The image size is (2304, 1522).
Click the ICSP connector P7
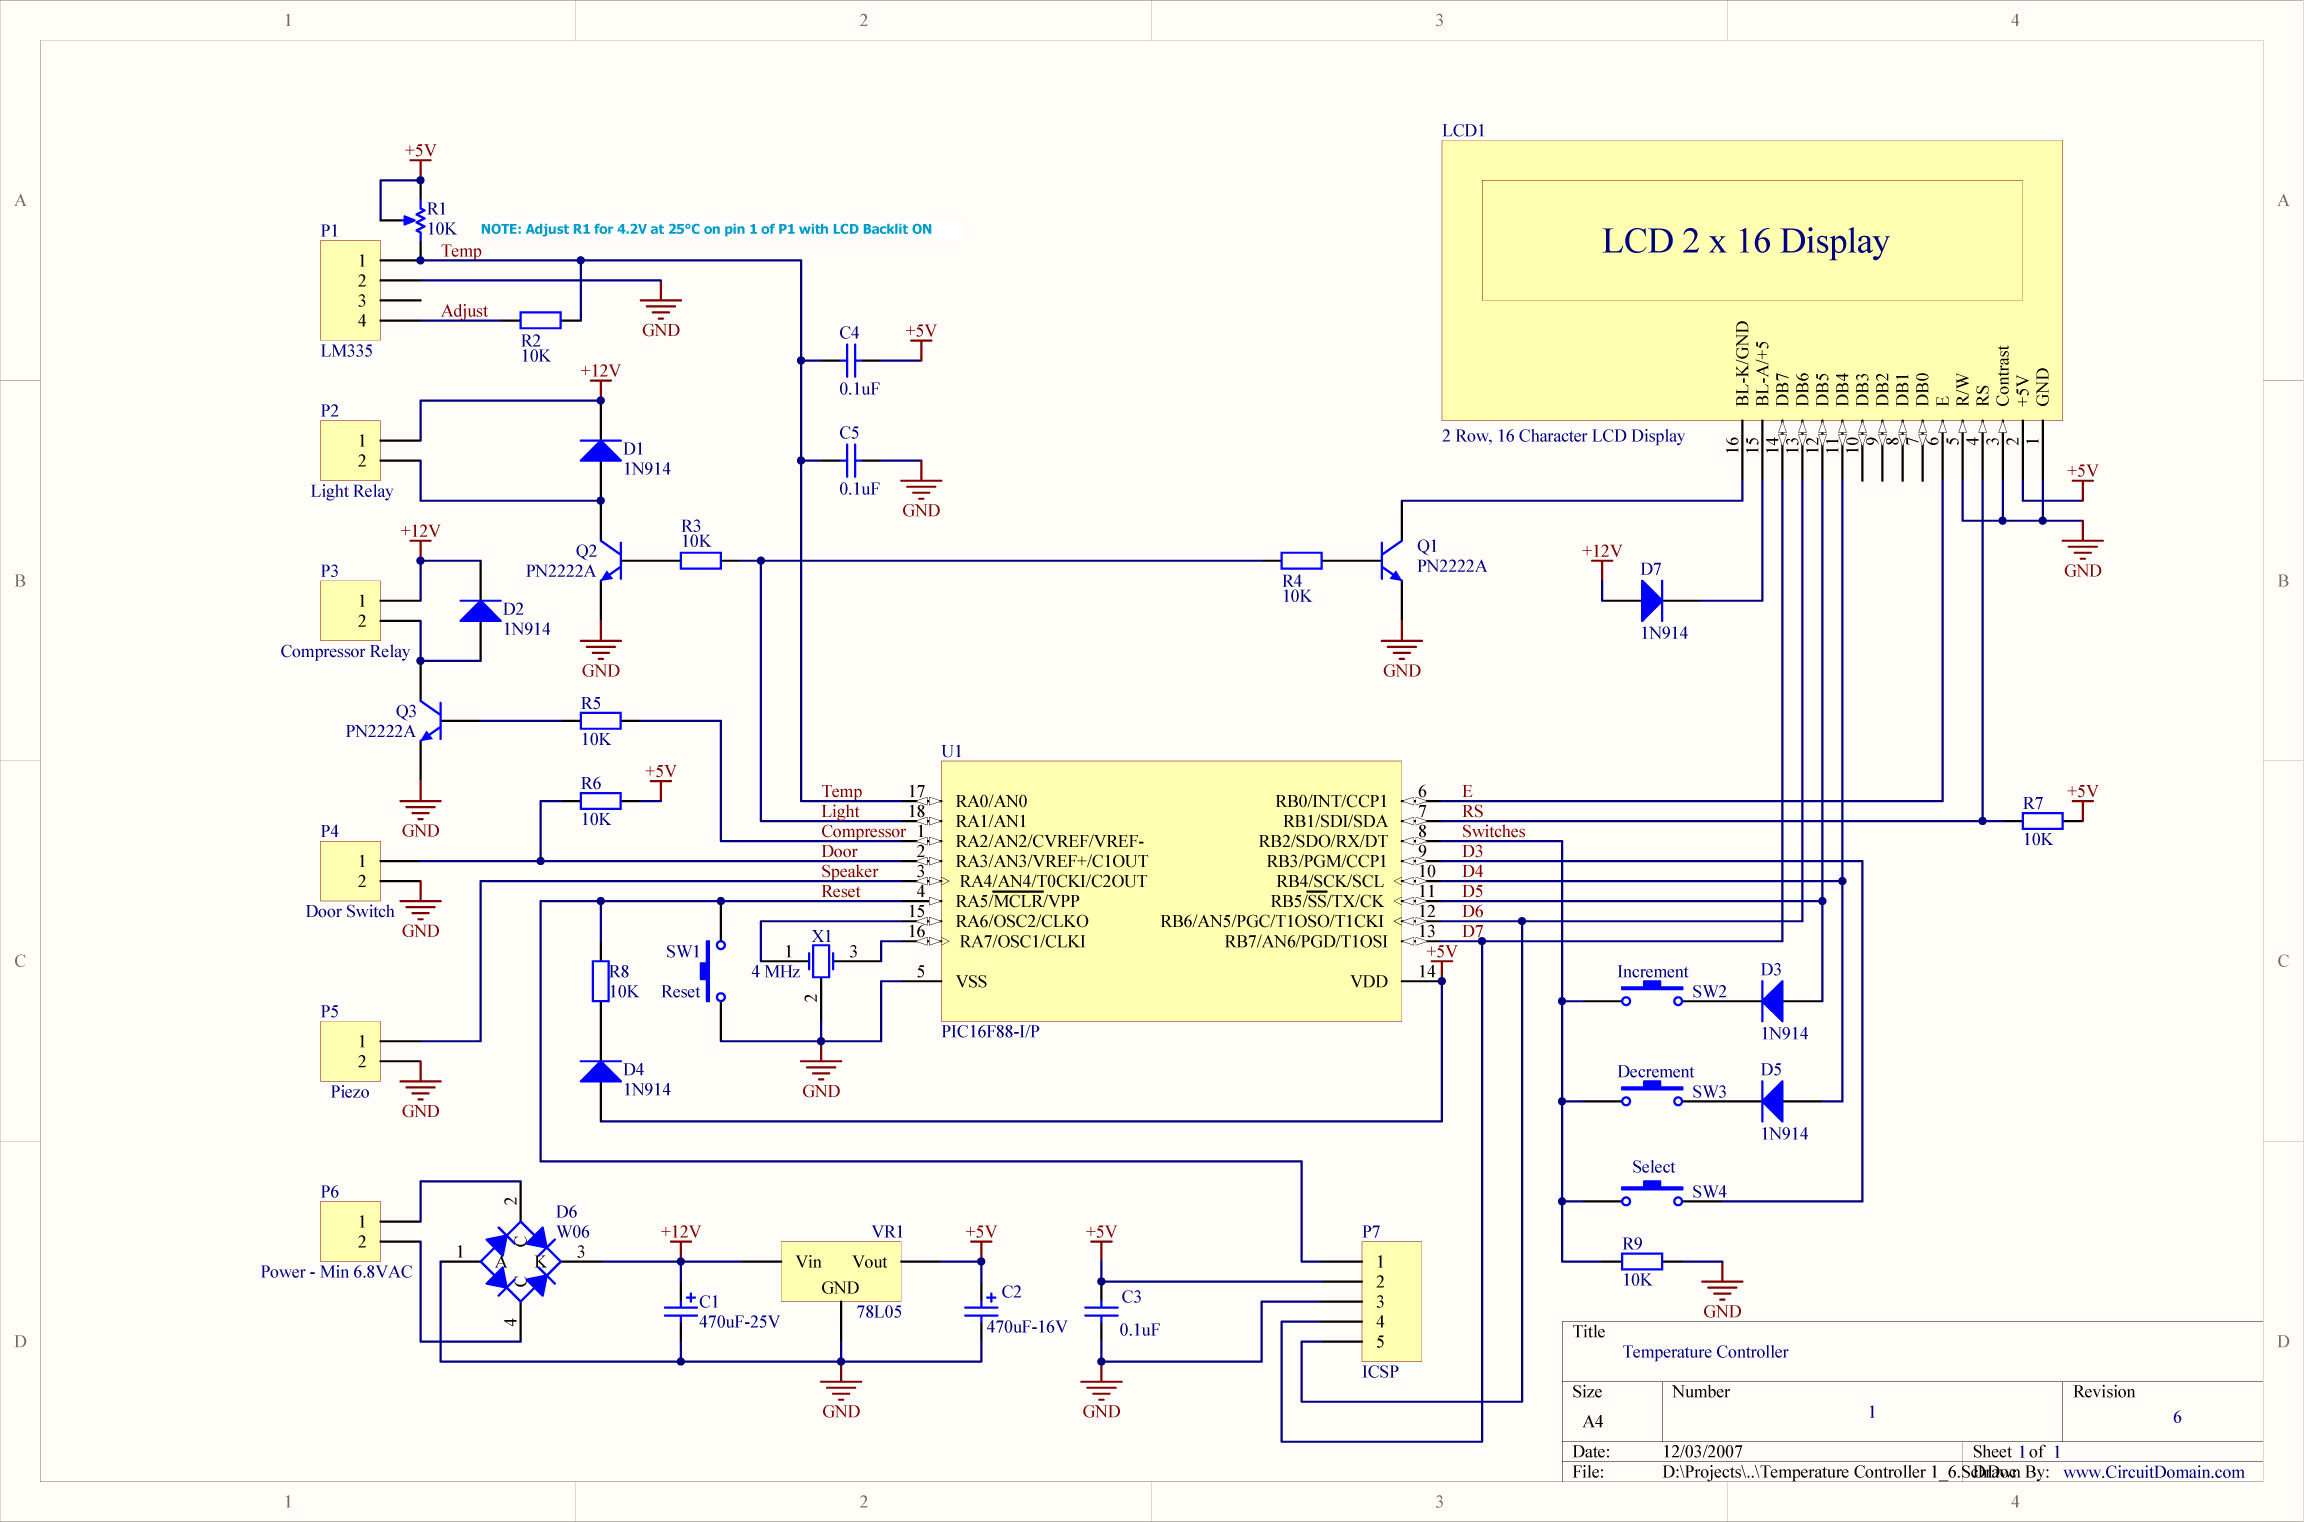pos(1390,1300)
